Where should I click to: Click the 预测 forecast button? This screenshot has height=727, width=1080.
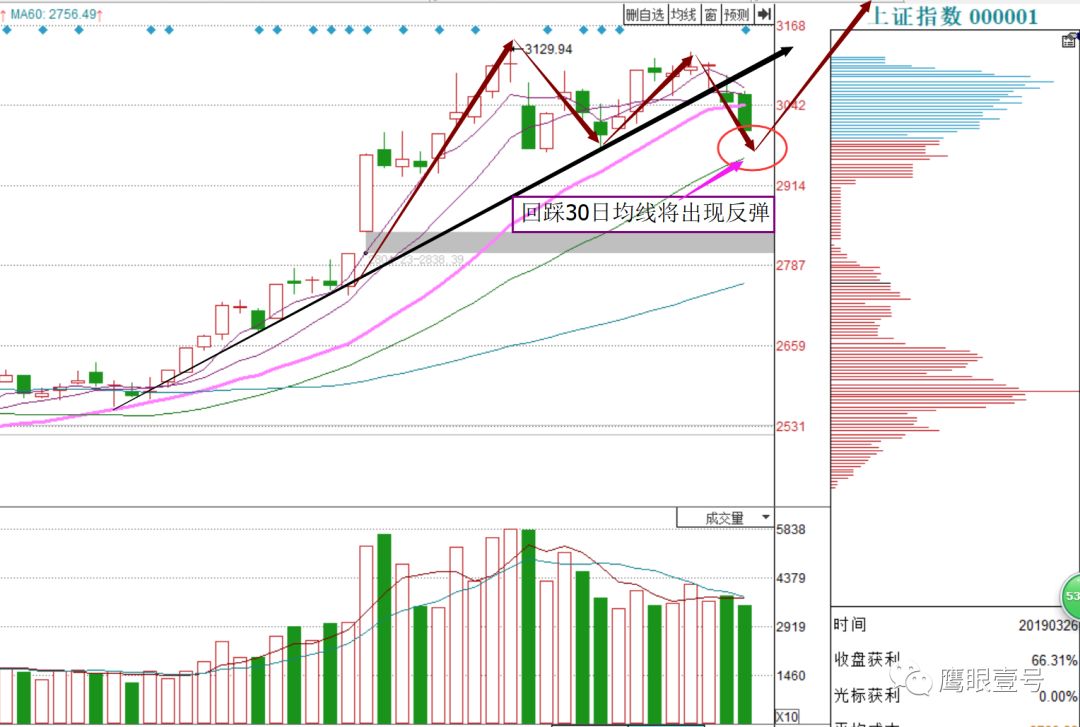(x=737, y=14)
